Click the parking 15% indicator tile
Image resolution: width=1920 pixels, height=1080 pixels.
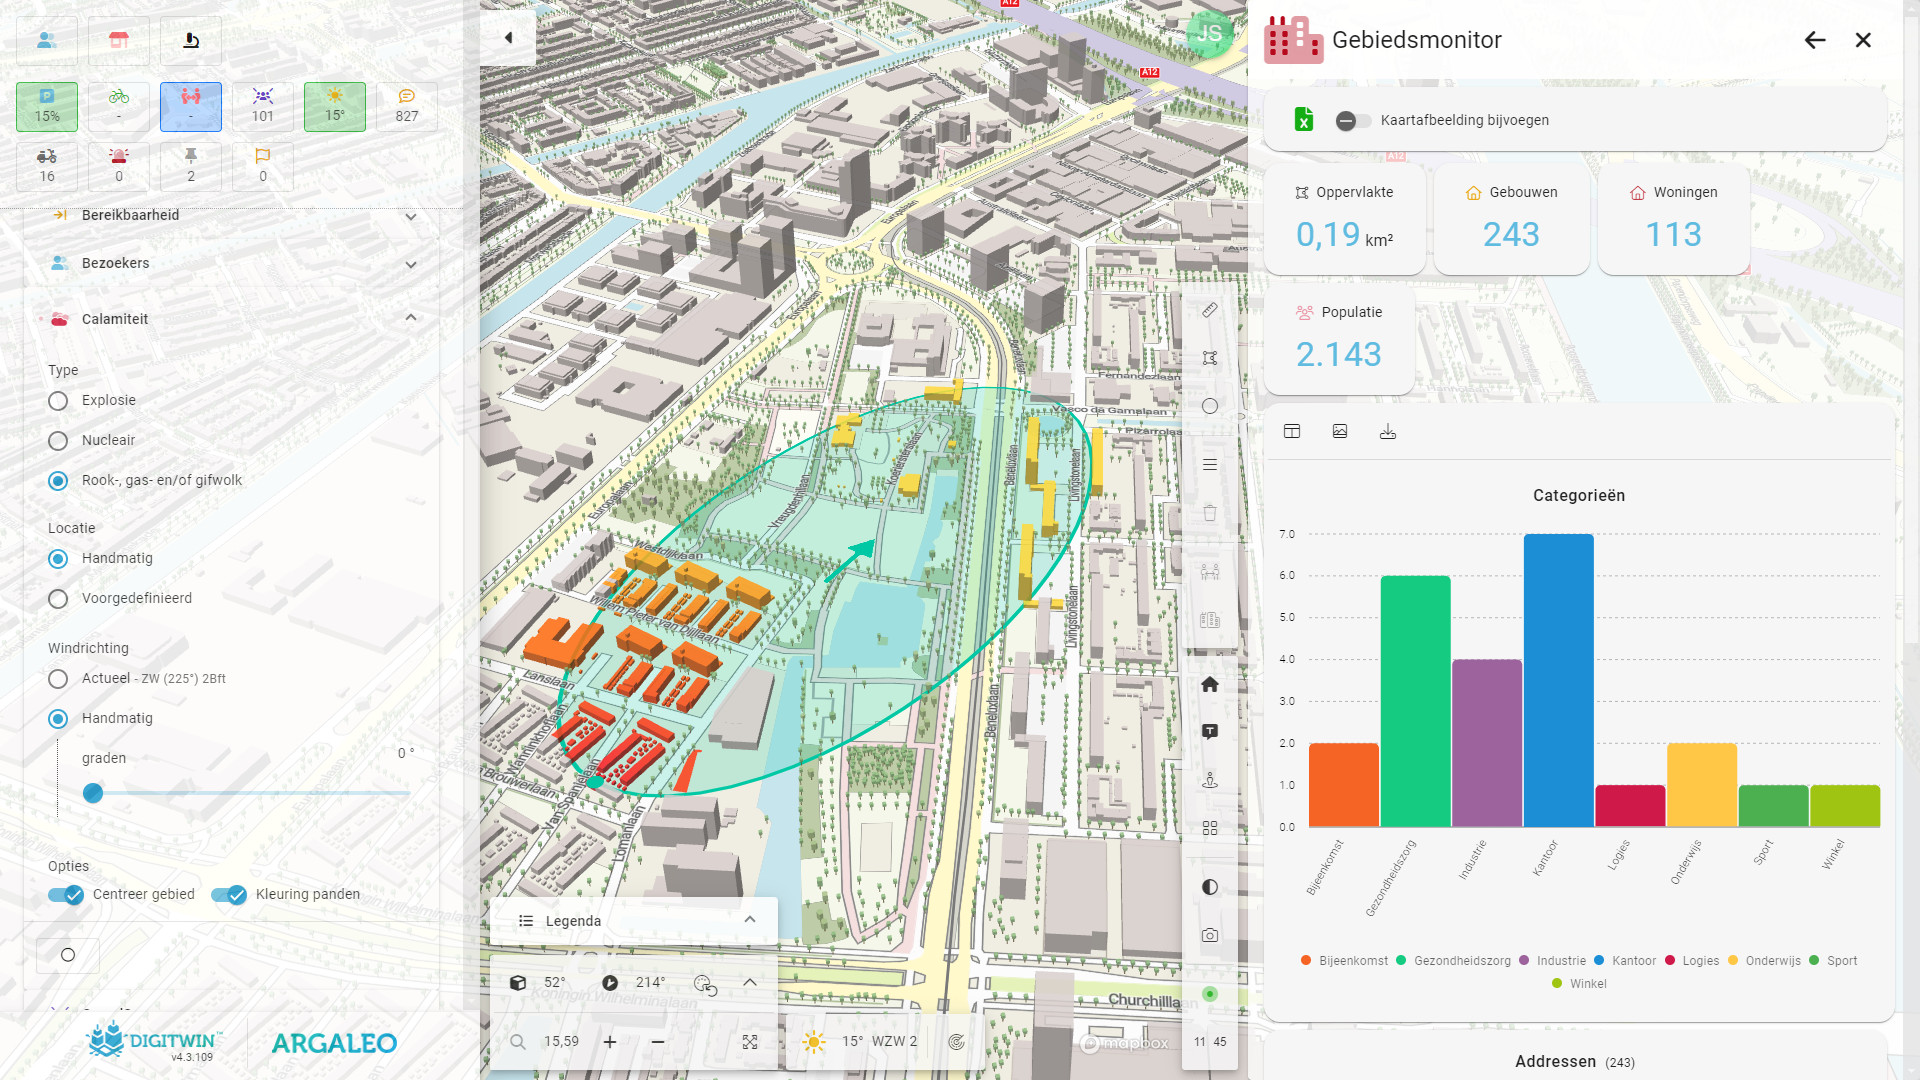point(47,106)
